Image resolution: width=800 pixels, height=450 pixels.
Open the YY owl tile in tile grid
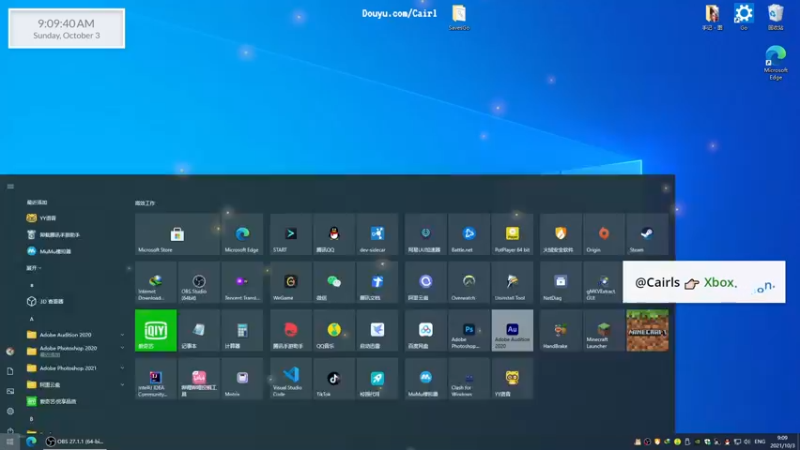pyautogui.click(x=512, y=378)
